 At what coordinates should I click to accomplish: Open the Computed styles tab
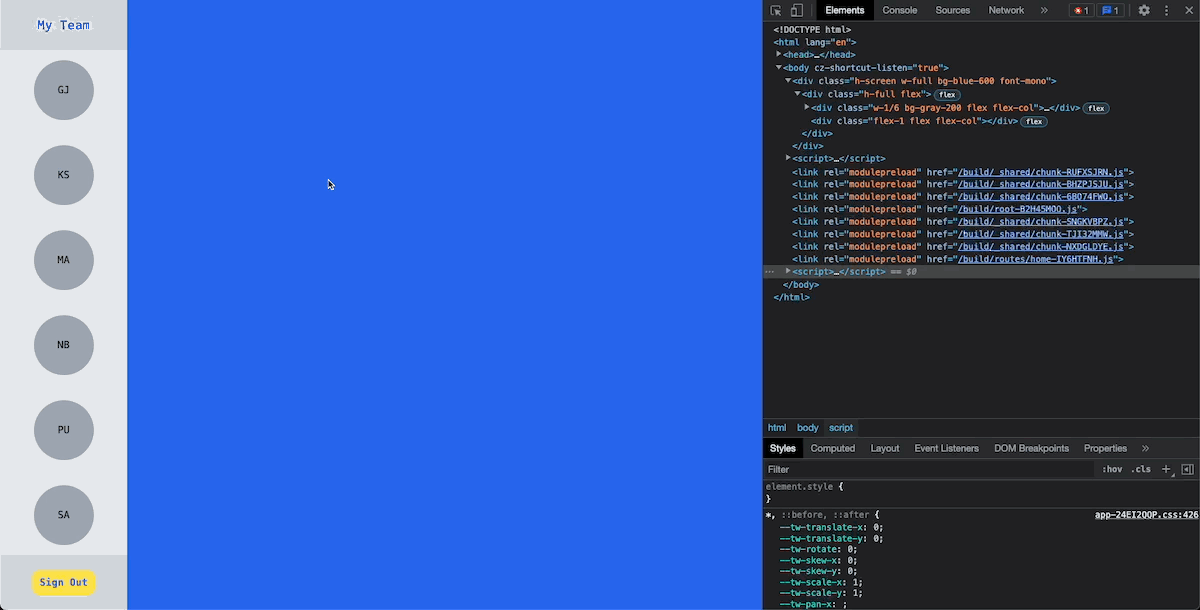click(x=832, y=448)
